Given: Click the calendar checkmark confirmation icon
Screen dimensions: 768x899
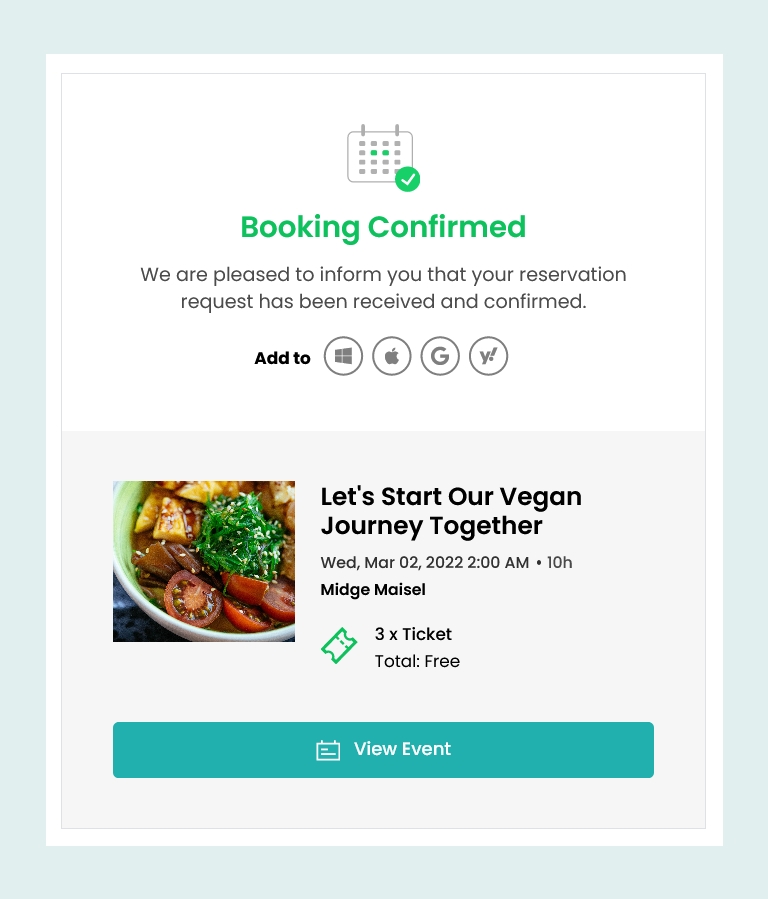Looking at the screenshot, I should click(383, 158).
